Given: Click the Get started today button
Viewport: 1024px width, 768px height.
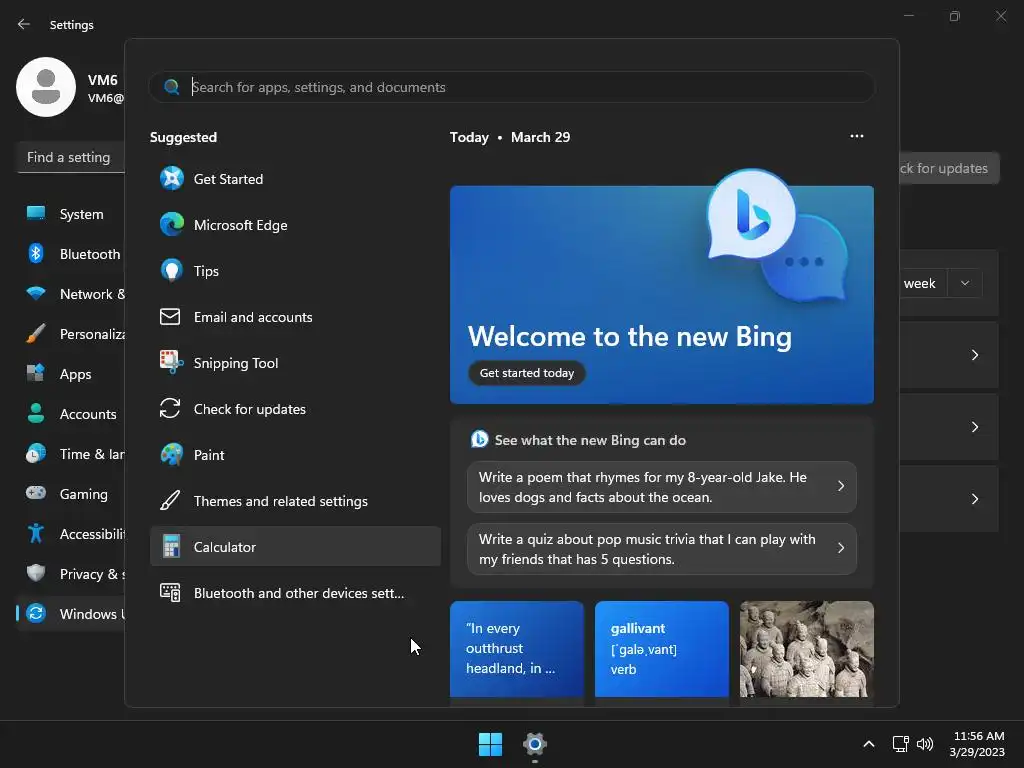Looking at the screenshot, I should [526, 373].
